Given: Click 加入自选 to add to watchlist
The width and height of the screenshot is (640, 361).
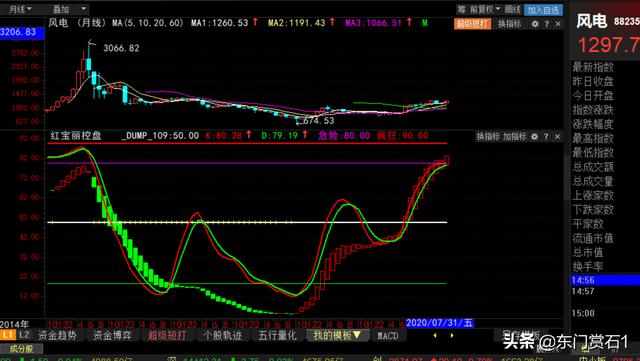Looking at the screenshot, I should click(543, 10).
